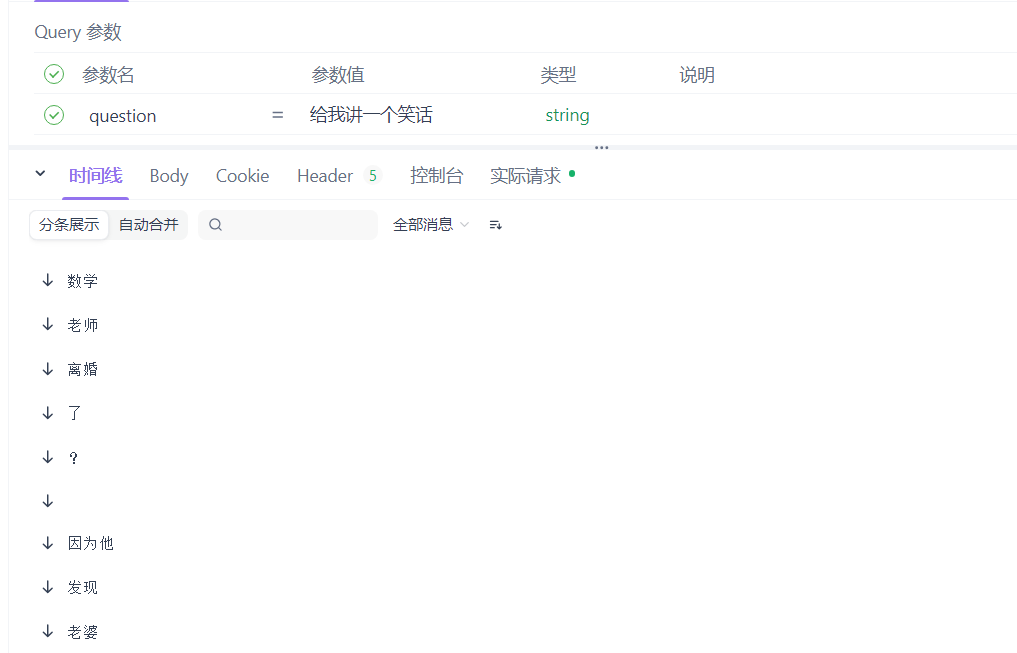Click the parameter value field 给我讲一个笑话
This screenshot has height=653, width=1017.
coord(371,115)
